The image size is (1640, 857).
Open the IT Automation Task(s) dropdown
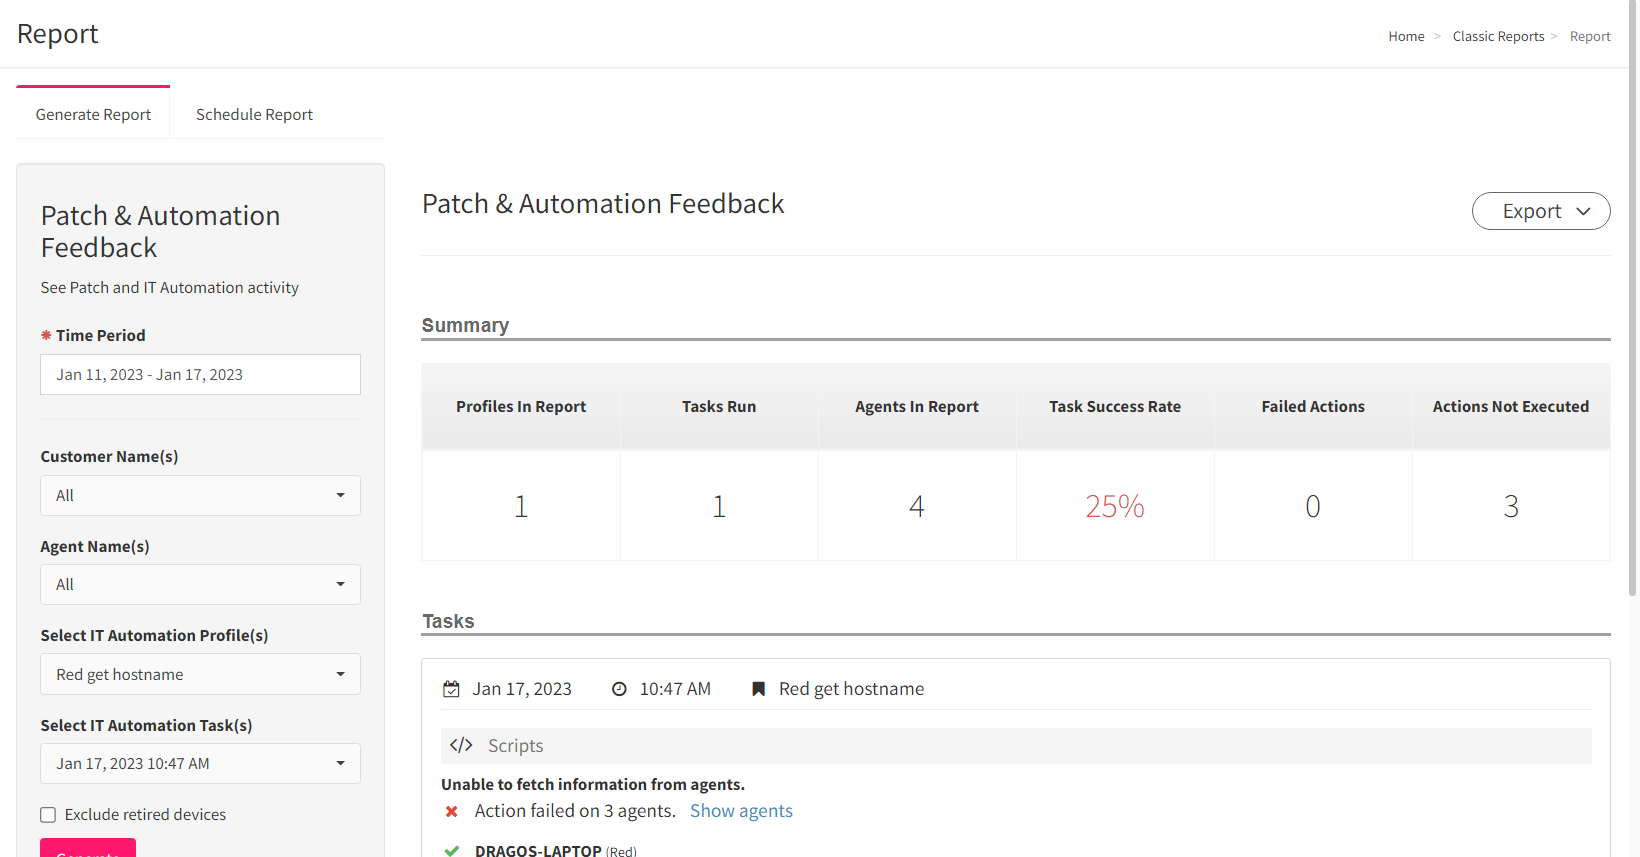pyautogui.click(x=200, y=764)
